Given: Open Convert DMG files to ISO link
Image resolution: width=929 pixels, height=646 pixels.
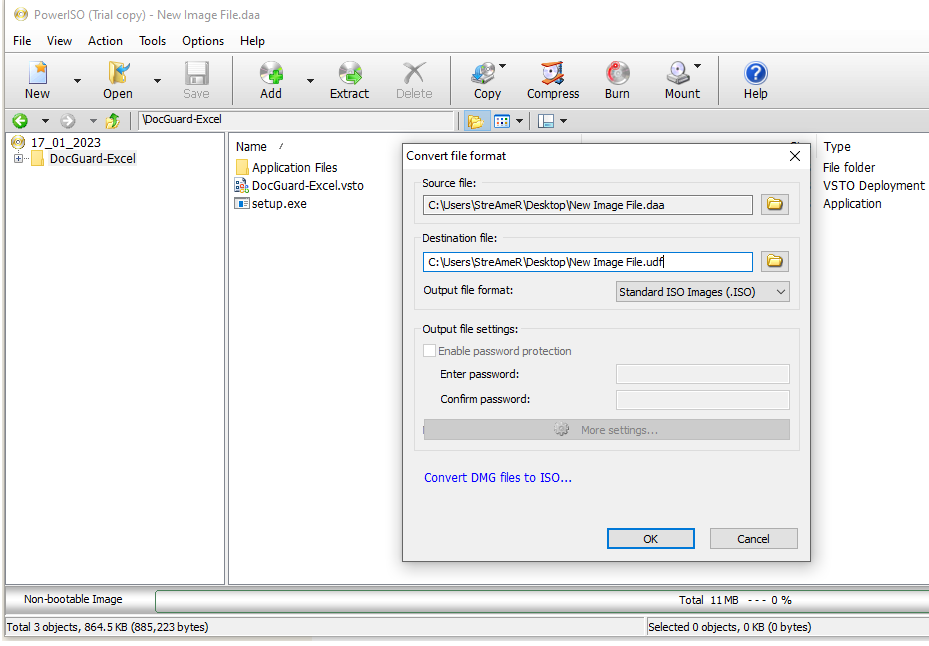Looking at the screenshot, I should tap(498, 478).
